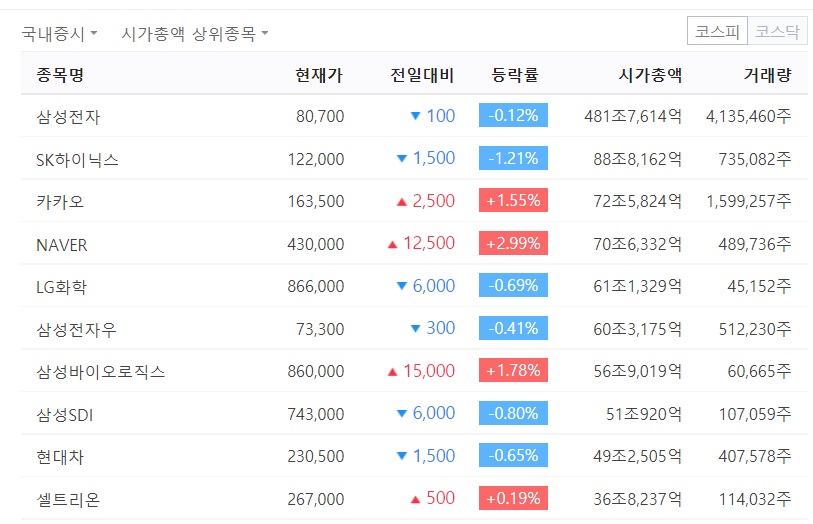Open 삼성바이오로직스 stock details
813x524 pixels.
click(x=100, y=371)
